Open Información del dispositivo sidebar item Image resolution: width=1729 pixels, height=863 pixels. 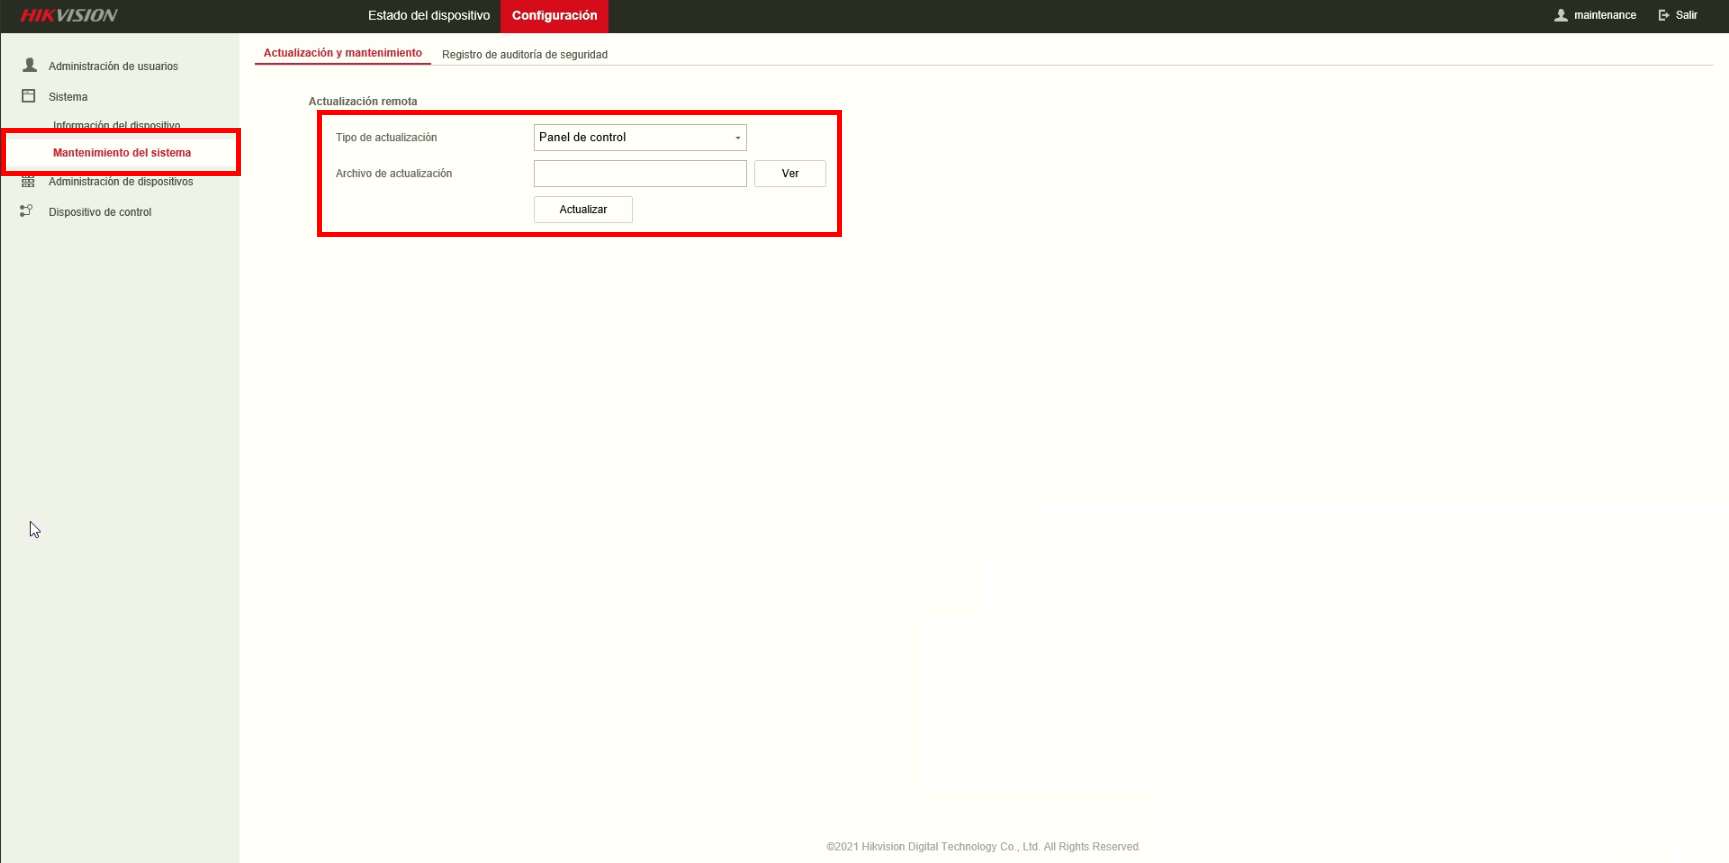116,125
